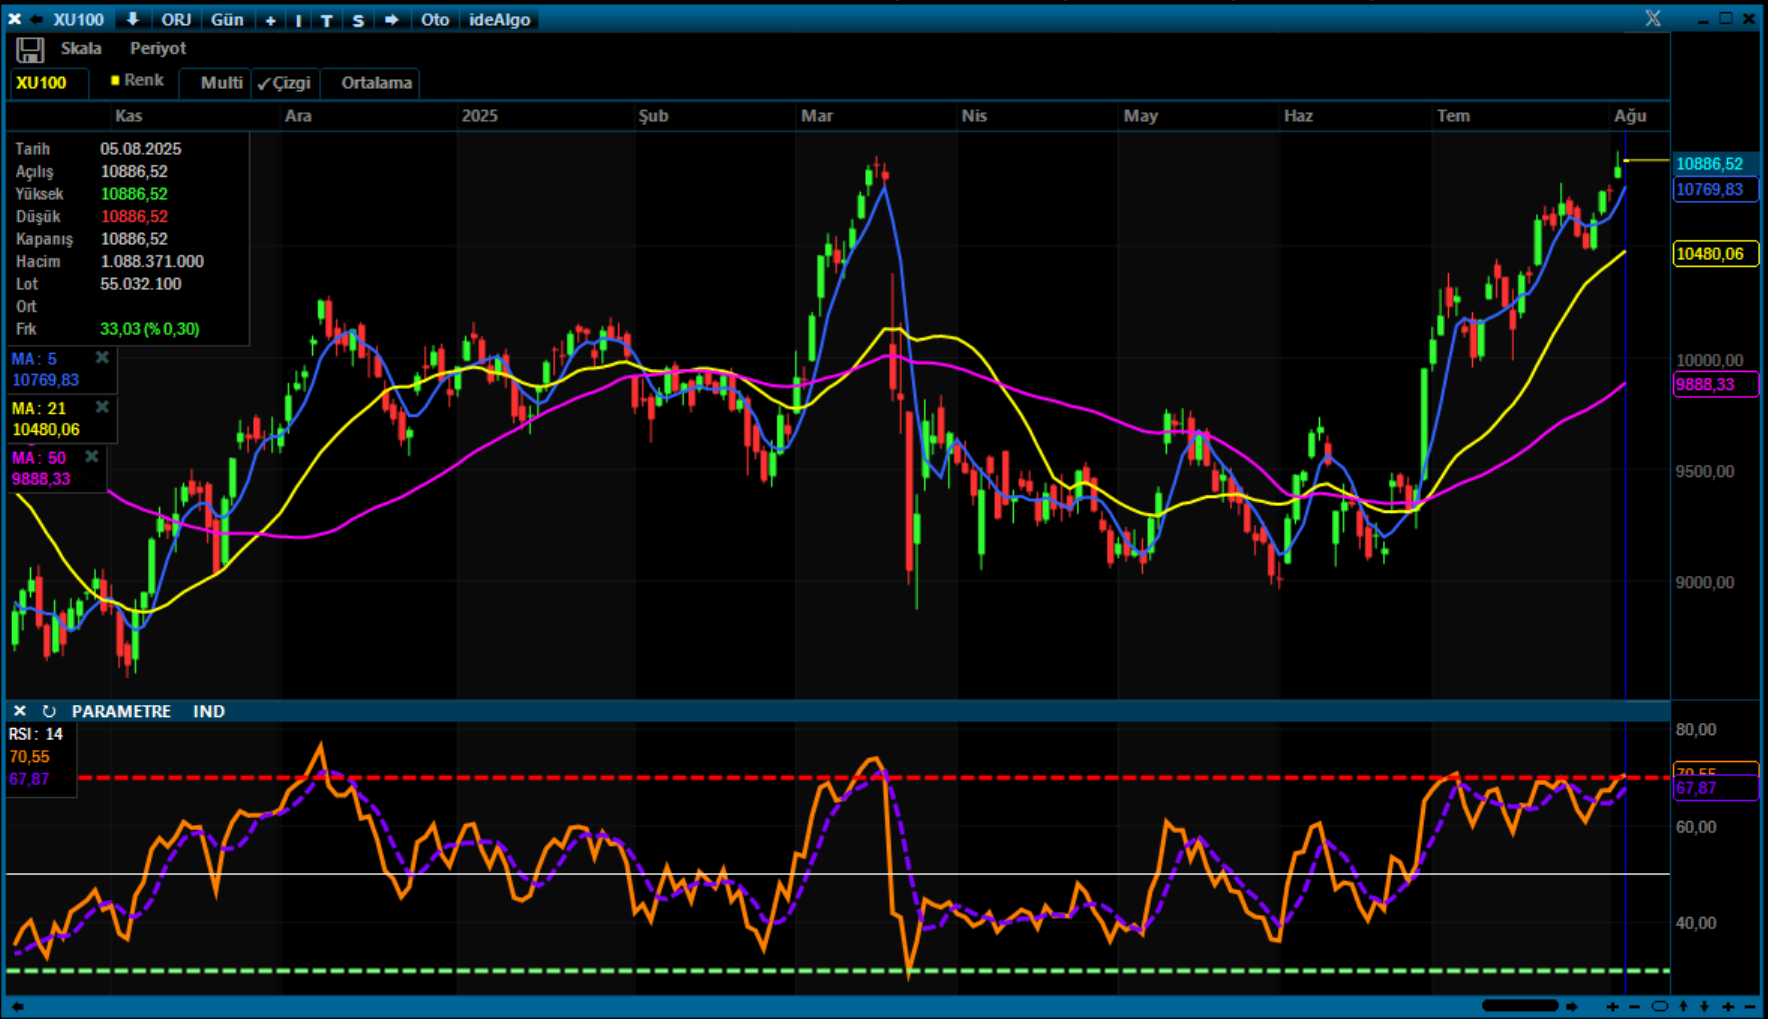Click the black horizontal scrollbar thumb
1768x1019 pixels.
[x=1520, y=1006]
